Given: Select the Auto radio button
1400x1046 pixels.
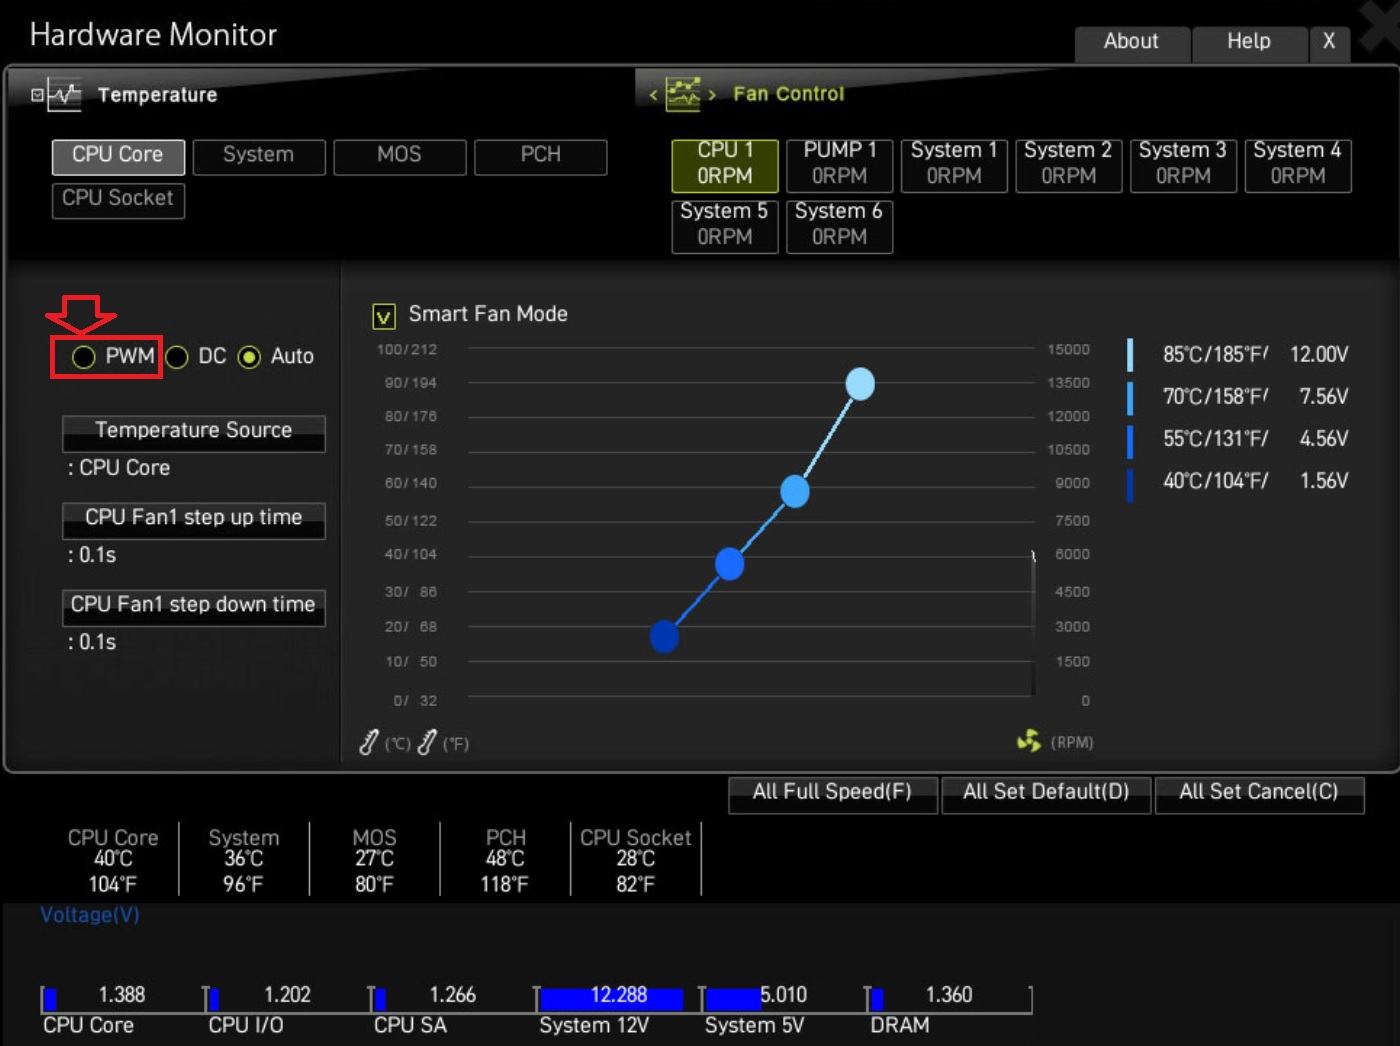Looking at the screenshot, I should point(249,357).
